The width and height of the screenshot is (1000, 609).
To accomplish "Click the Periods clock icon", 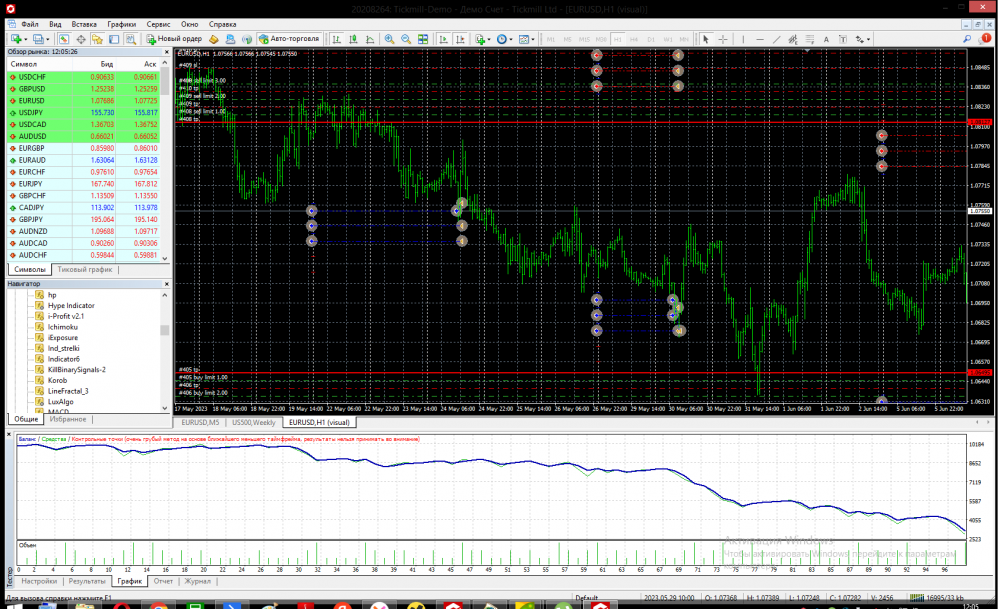I will (x=502, y=39).
